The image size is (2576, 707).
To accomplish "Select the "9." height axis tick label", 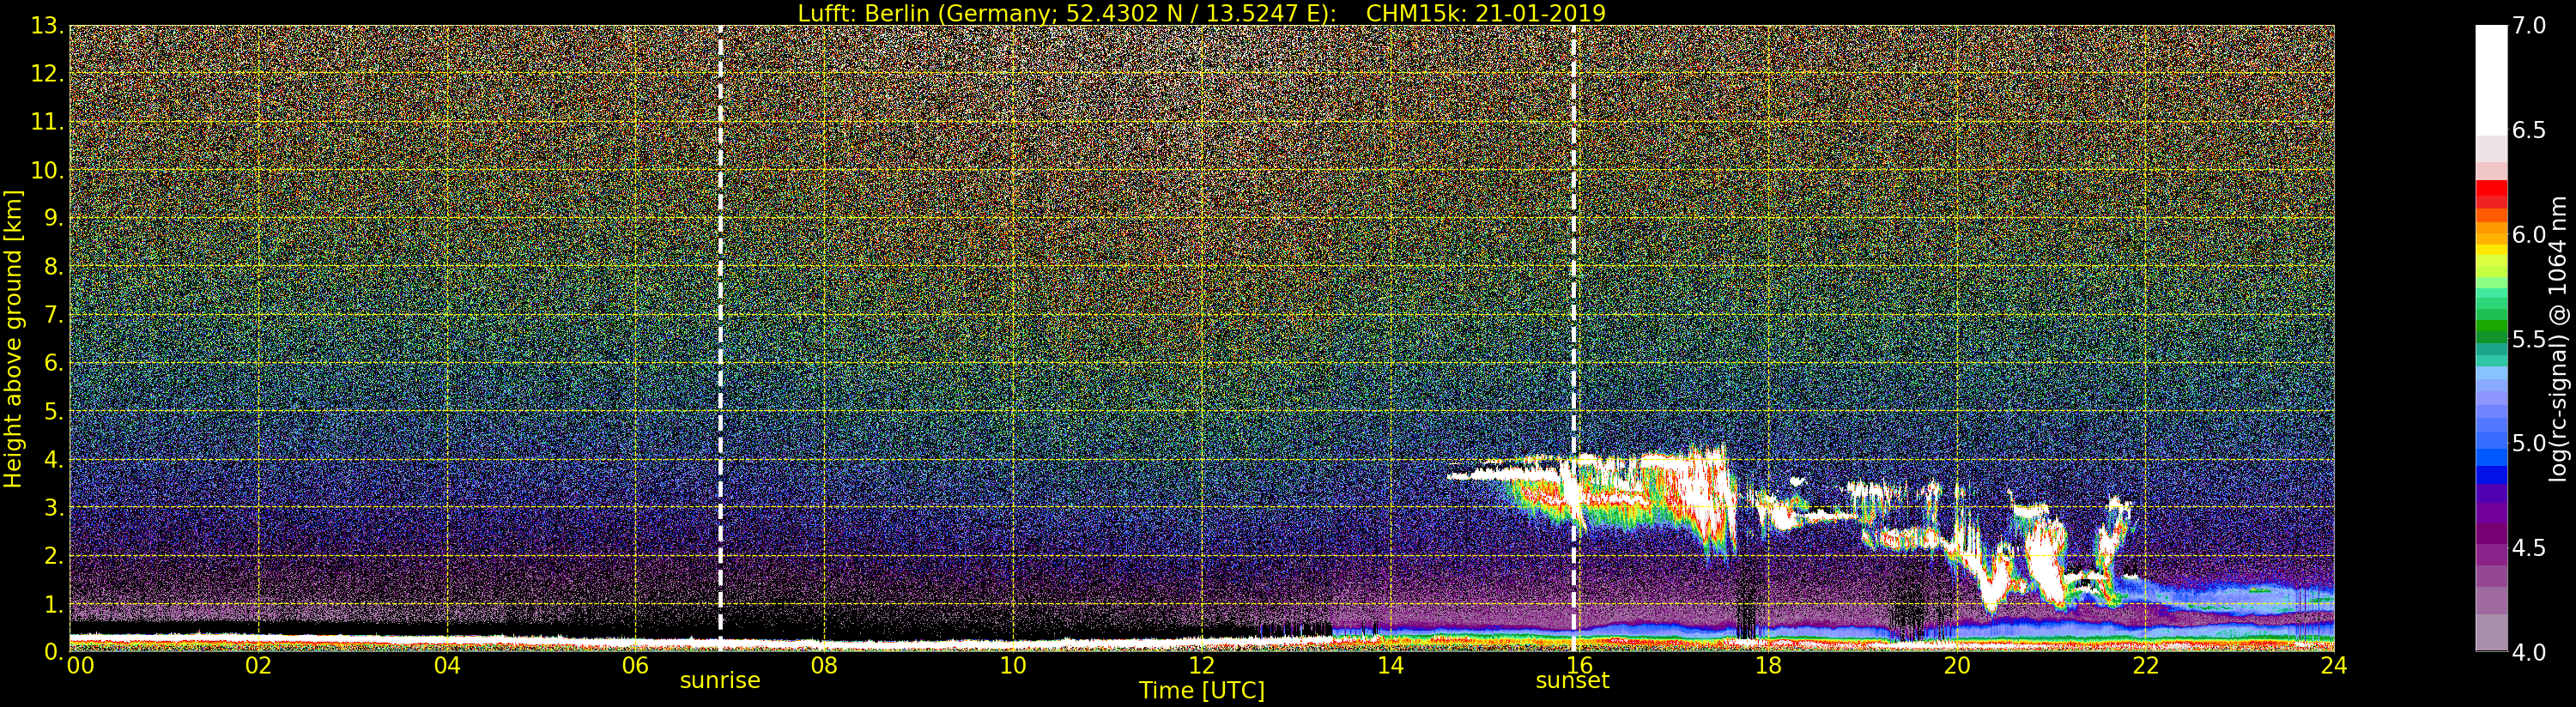I will tap(54, 218).
